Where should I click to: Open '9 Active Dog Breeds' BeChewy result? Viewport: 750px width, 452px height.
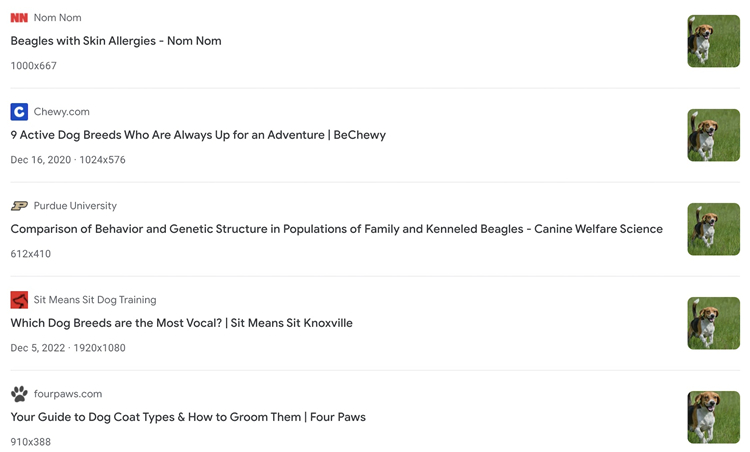(198, 135)
